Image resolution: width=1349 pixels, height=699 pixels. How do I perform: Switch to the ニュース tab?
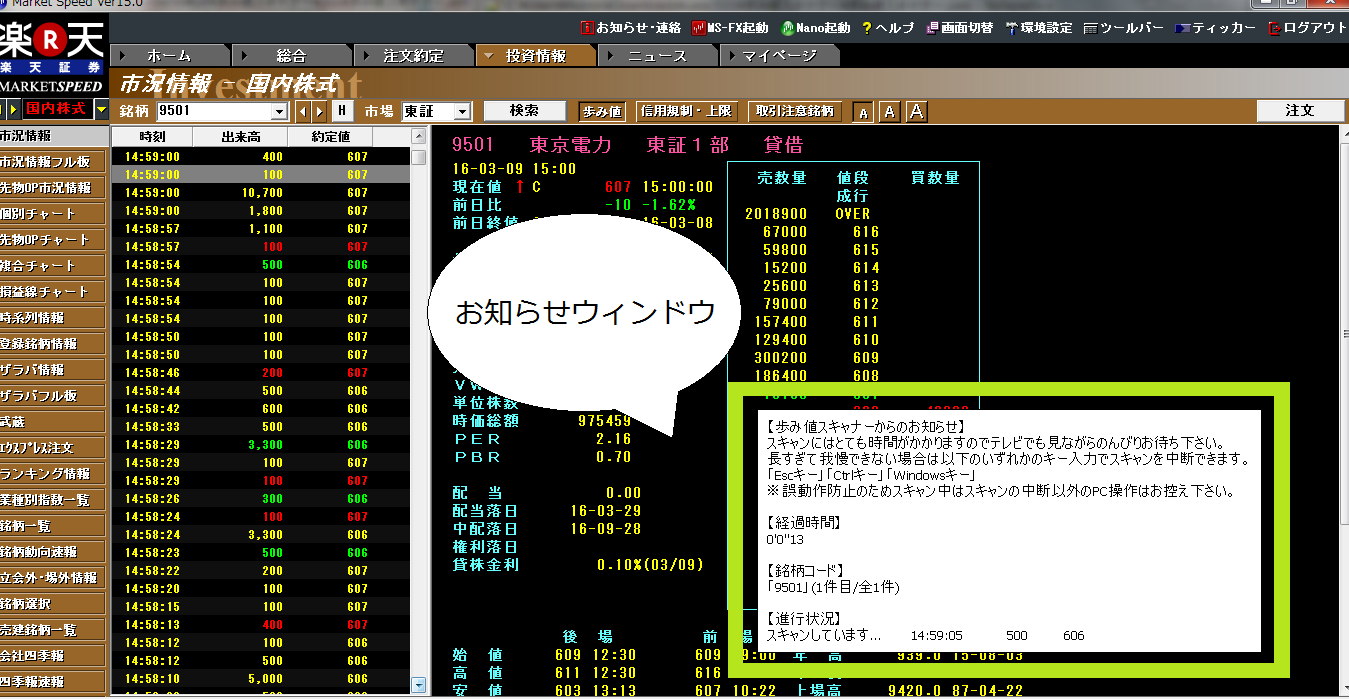pos(657,56)
